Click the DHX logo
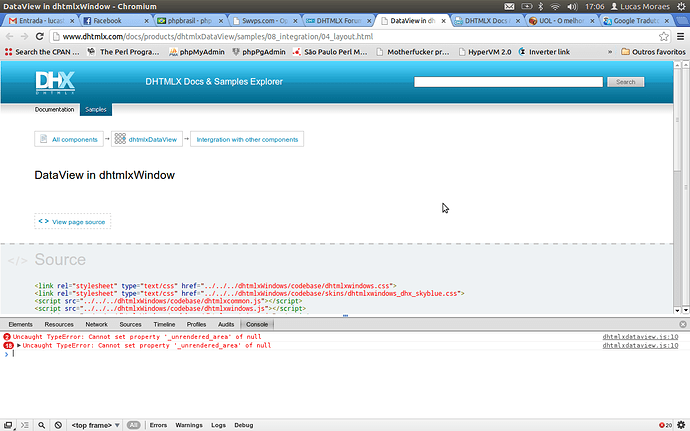This screenshot has height=431, width=690. tap(55, 82)
